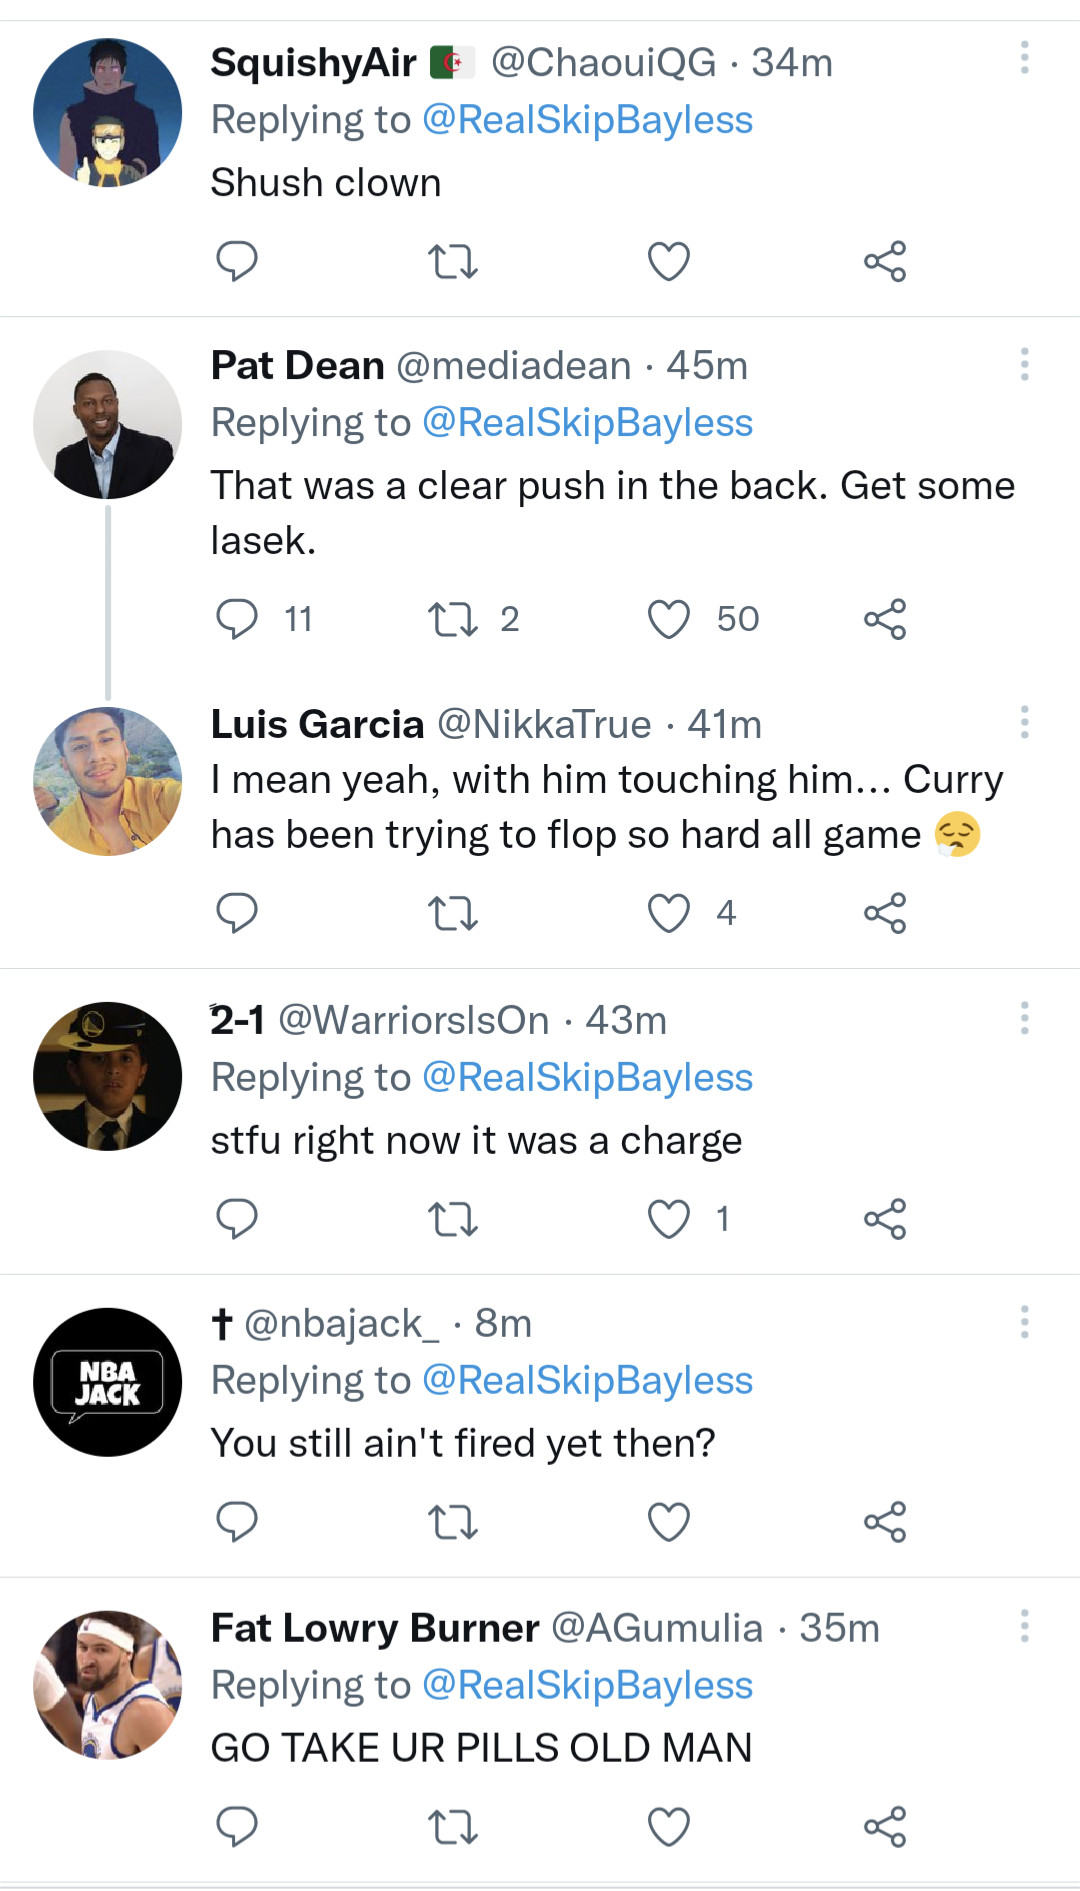Open Luis Garcia's profile from his display name

click(x=318, y=724)
